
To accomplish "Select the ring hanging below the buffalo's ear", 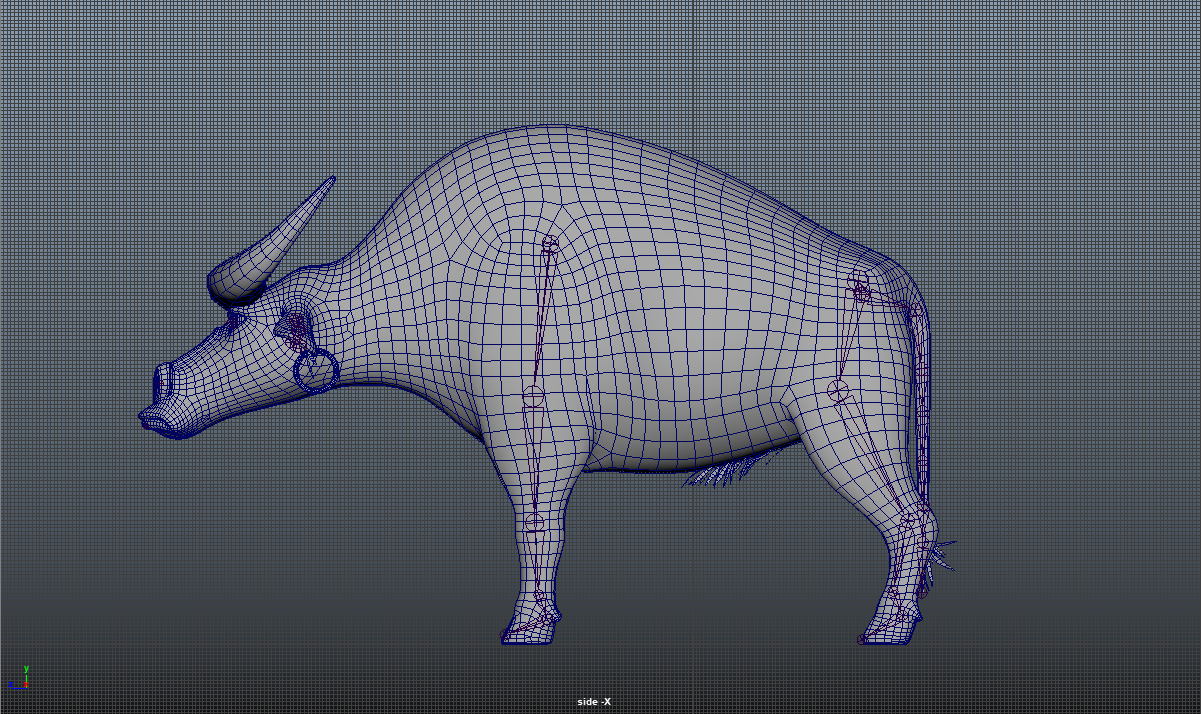I will coord(316,369).
